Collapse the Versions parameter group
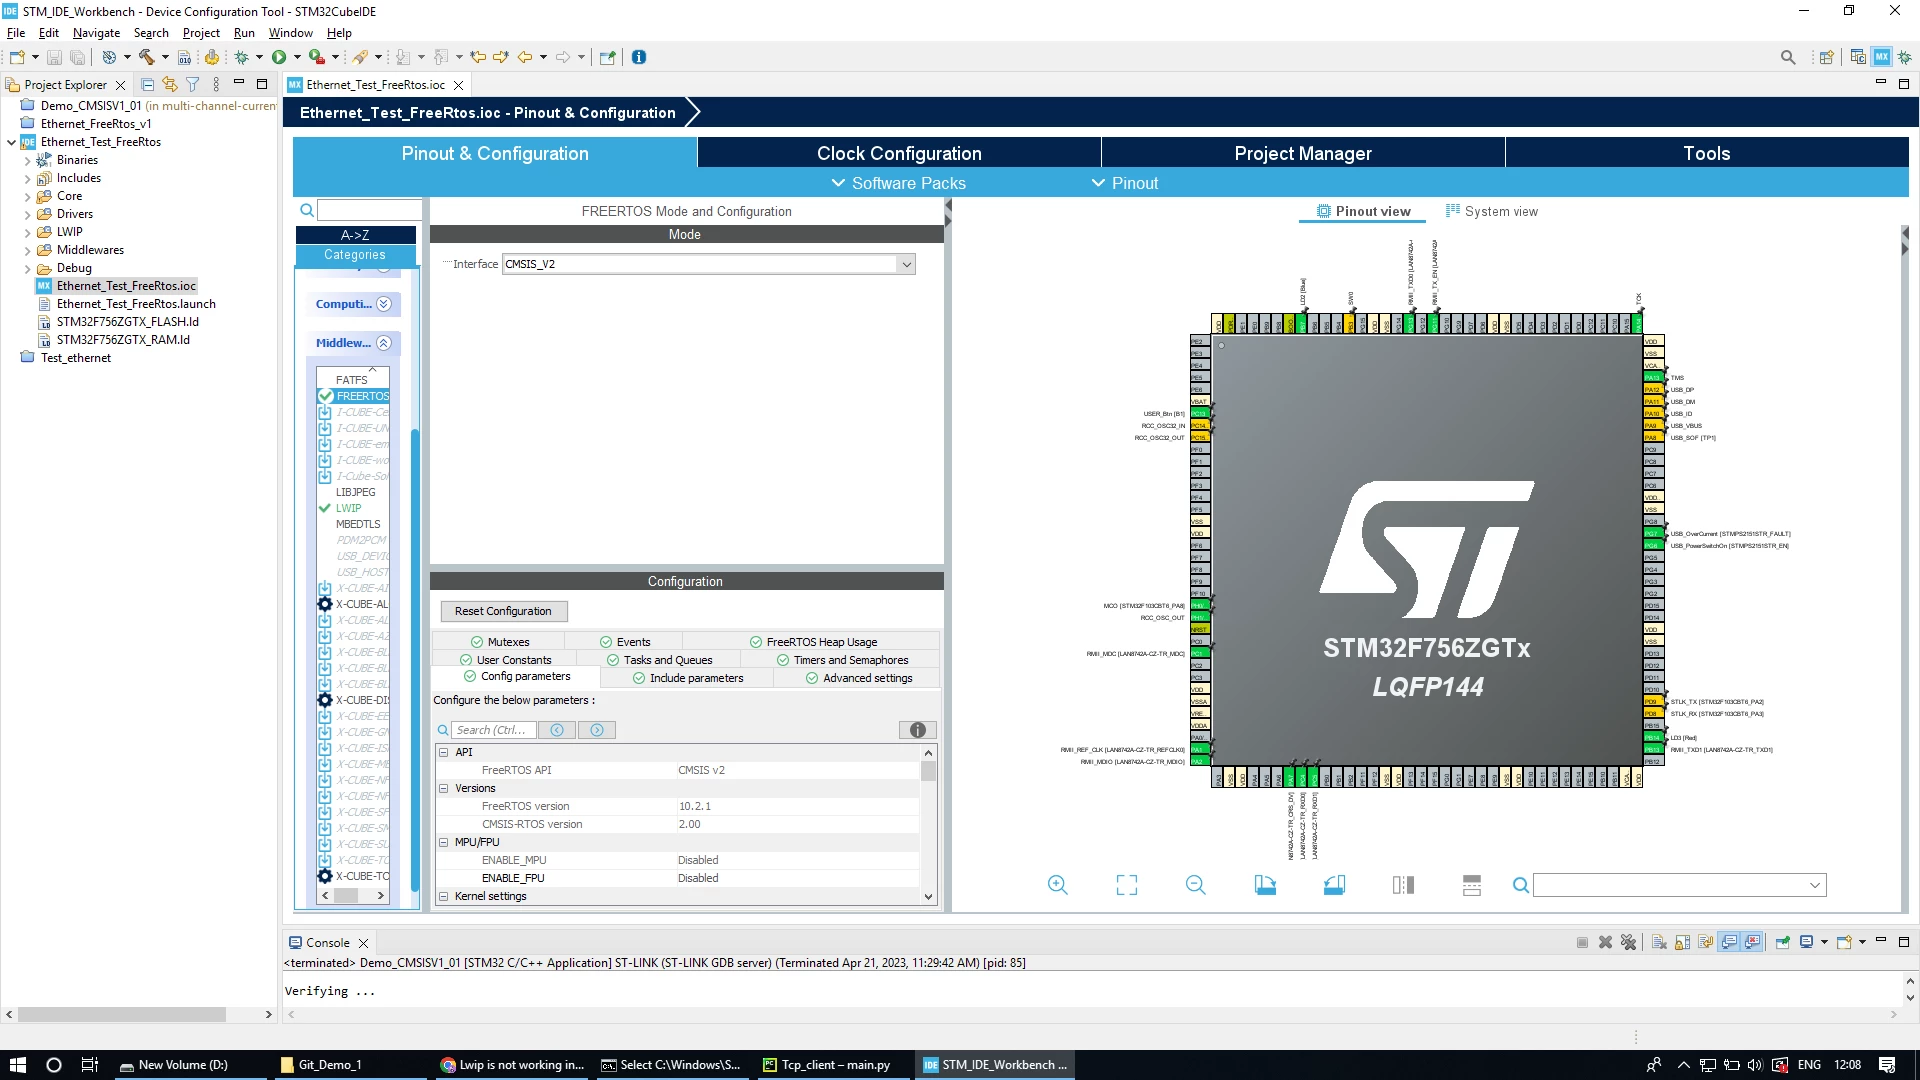 coord(444,788)
